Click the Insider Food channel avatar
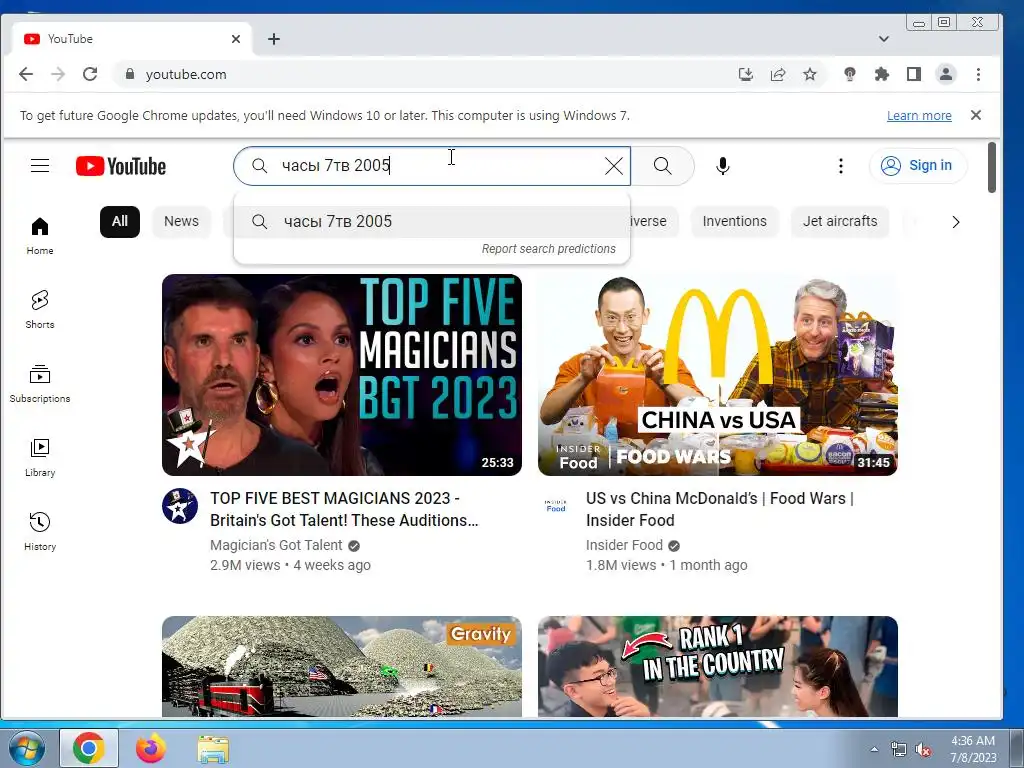This screenshot has height=768, width=1024. [556, 506]
